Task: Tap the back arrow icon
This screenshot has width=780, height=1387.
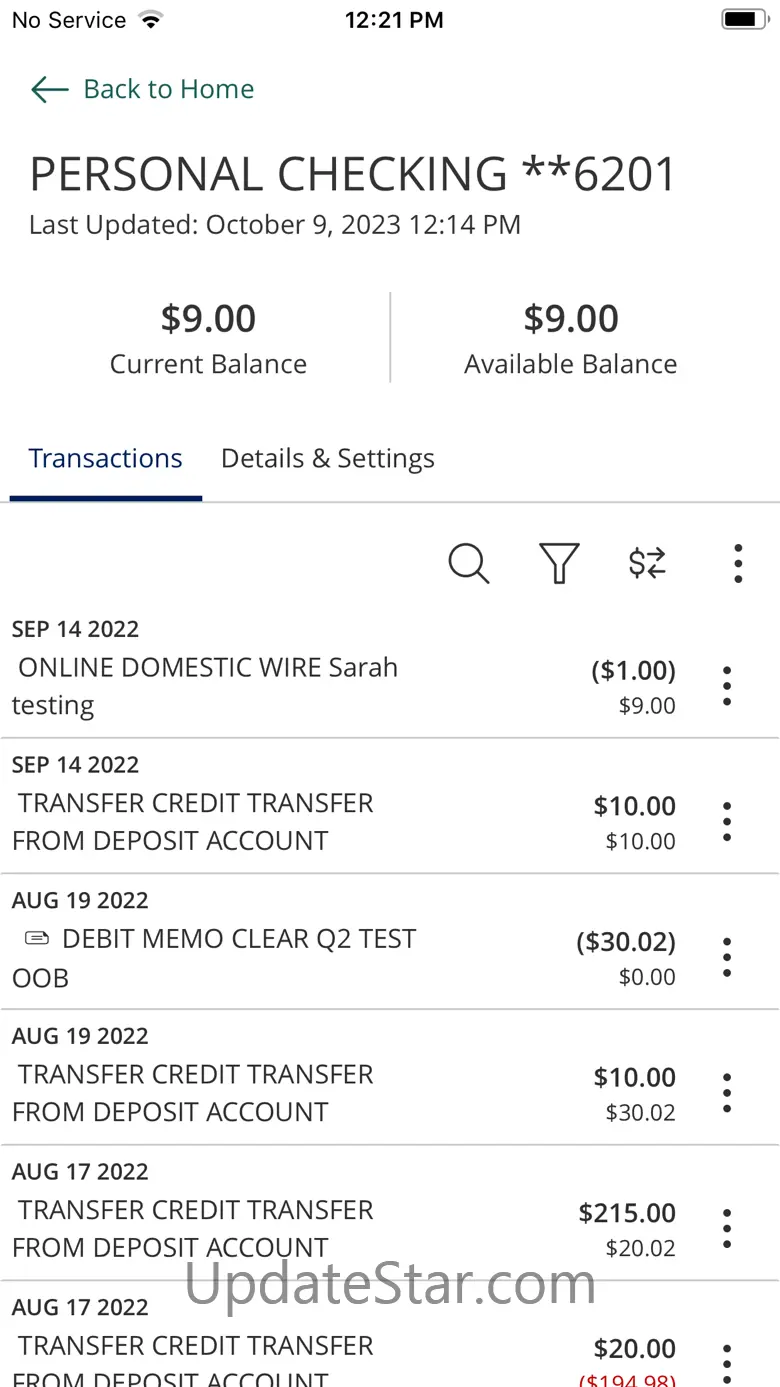Action: [49, 90]
